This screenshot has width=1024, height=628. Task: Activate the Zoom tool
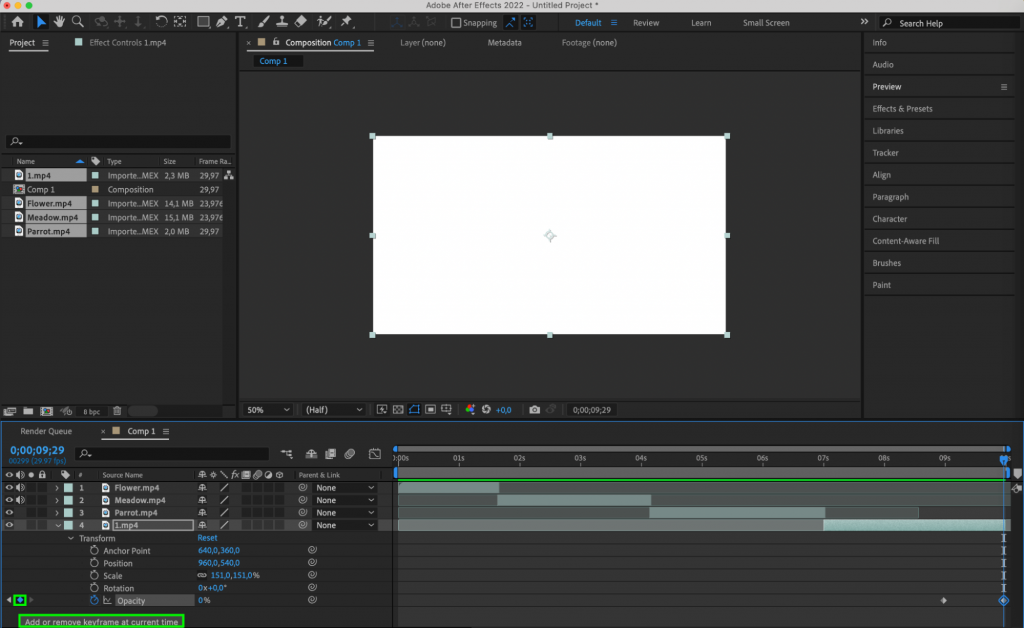(x=79, y=21)
